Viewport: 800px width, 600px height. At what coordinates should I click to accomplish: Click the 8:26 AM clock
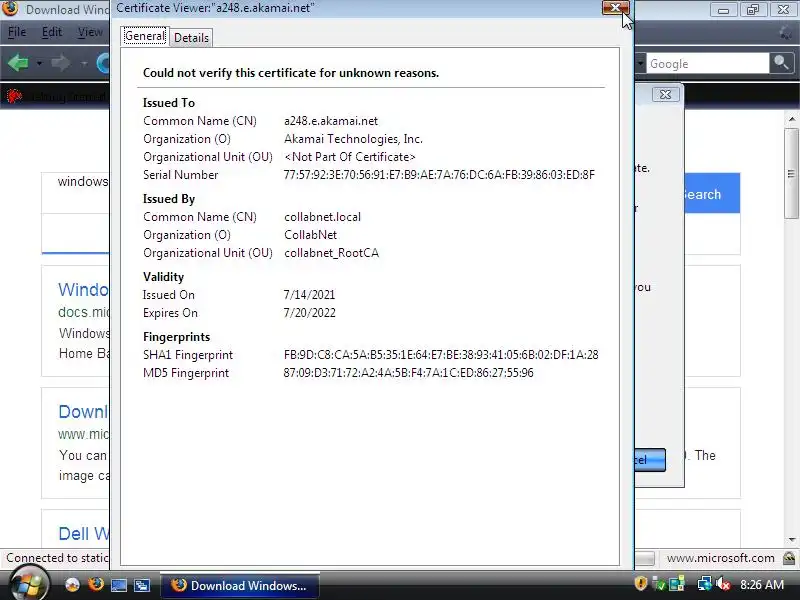762,585
